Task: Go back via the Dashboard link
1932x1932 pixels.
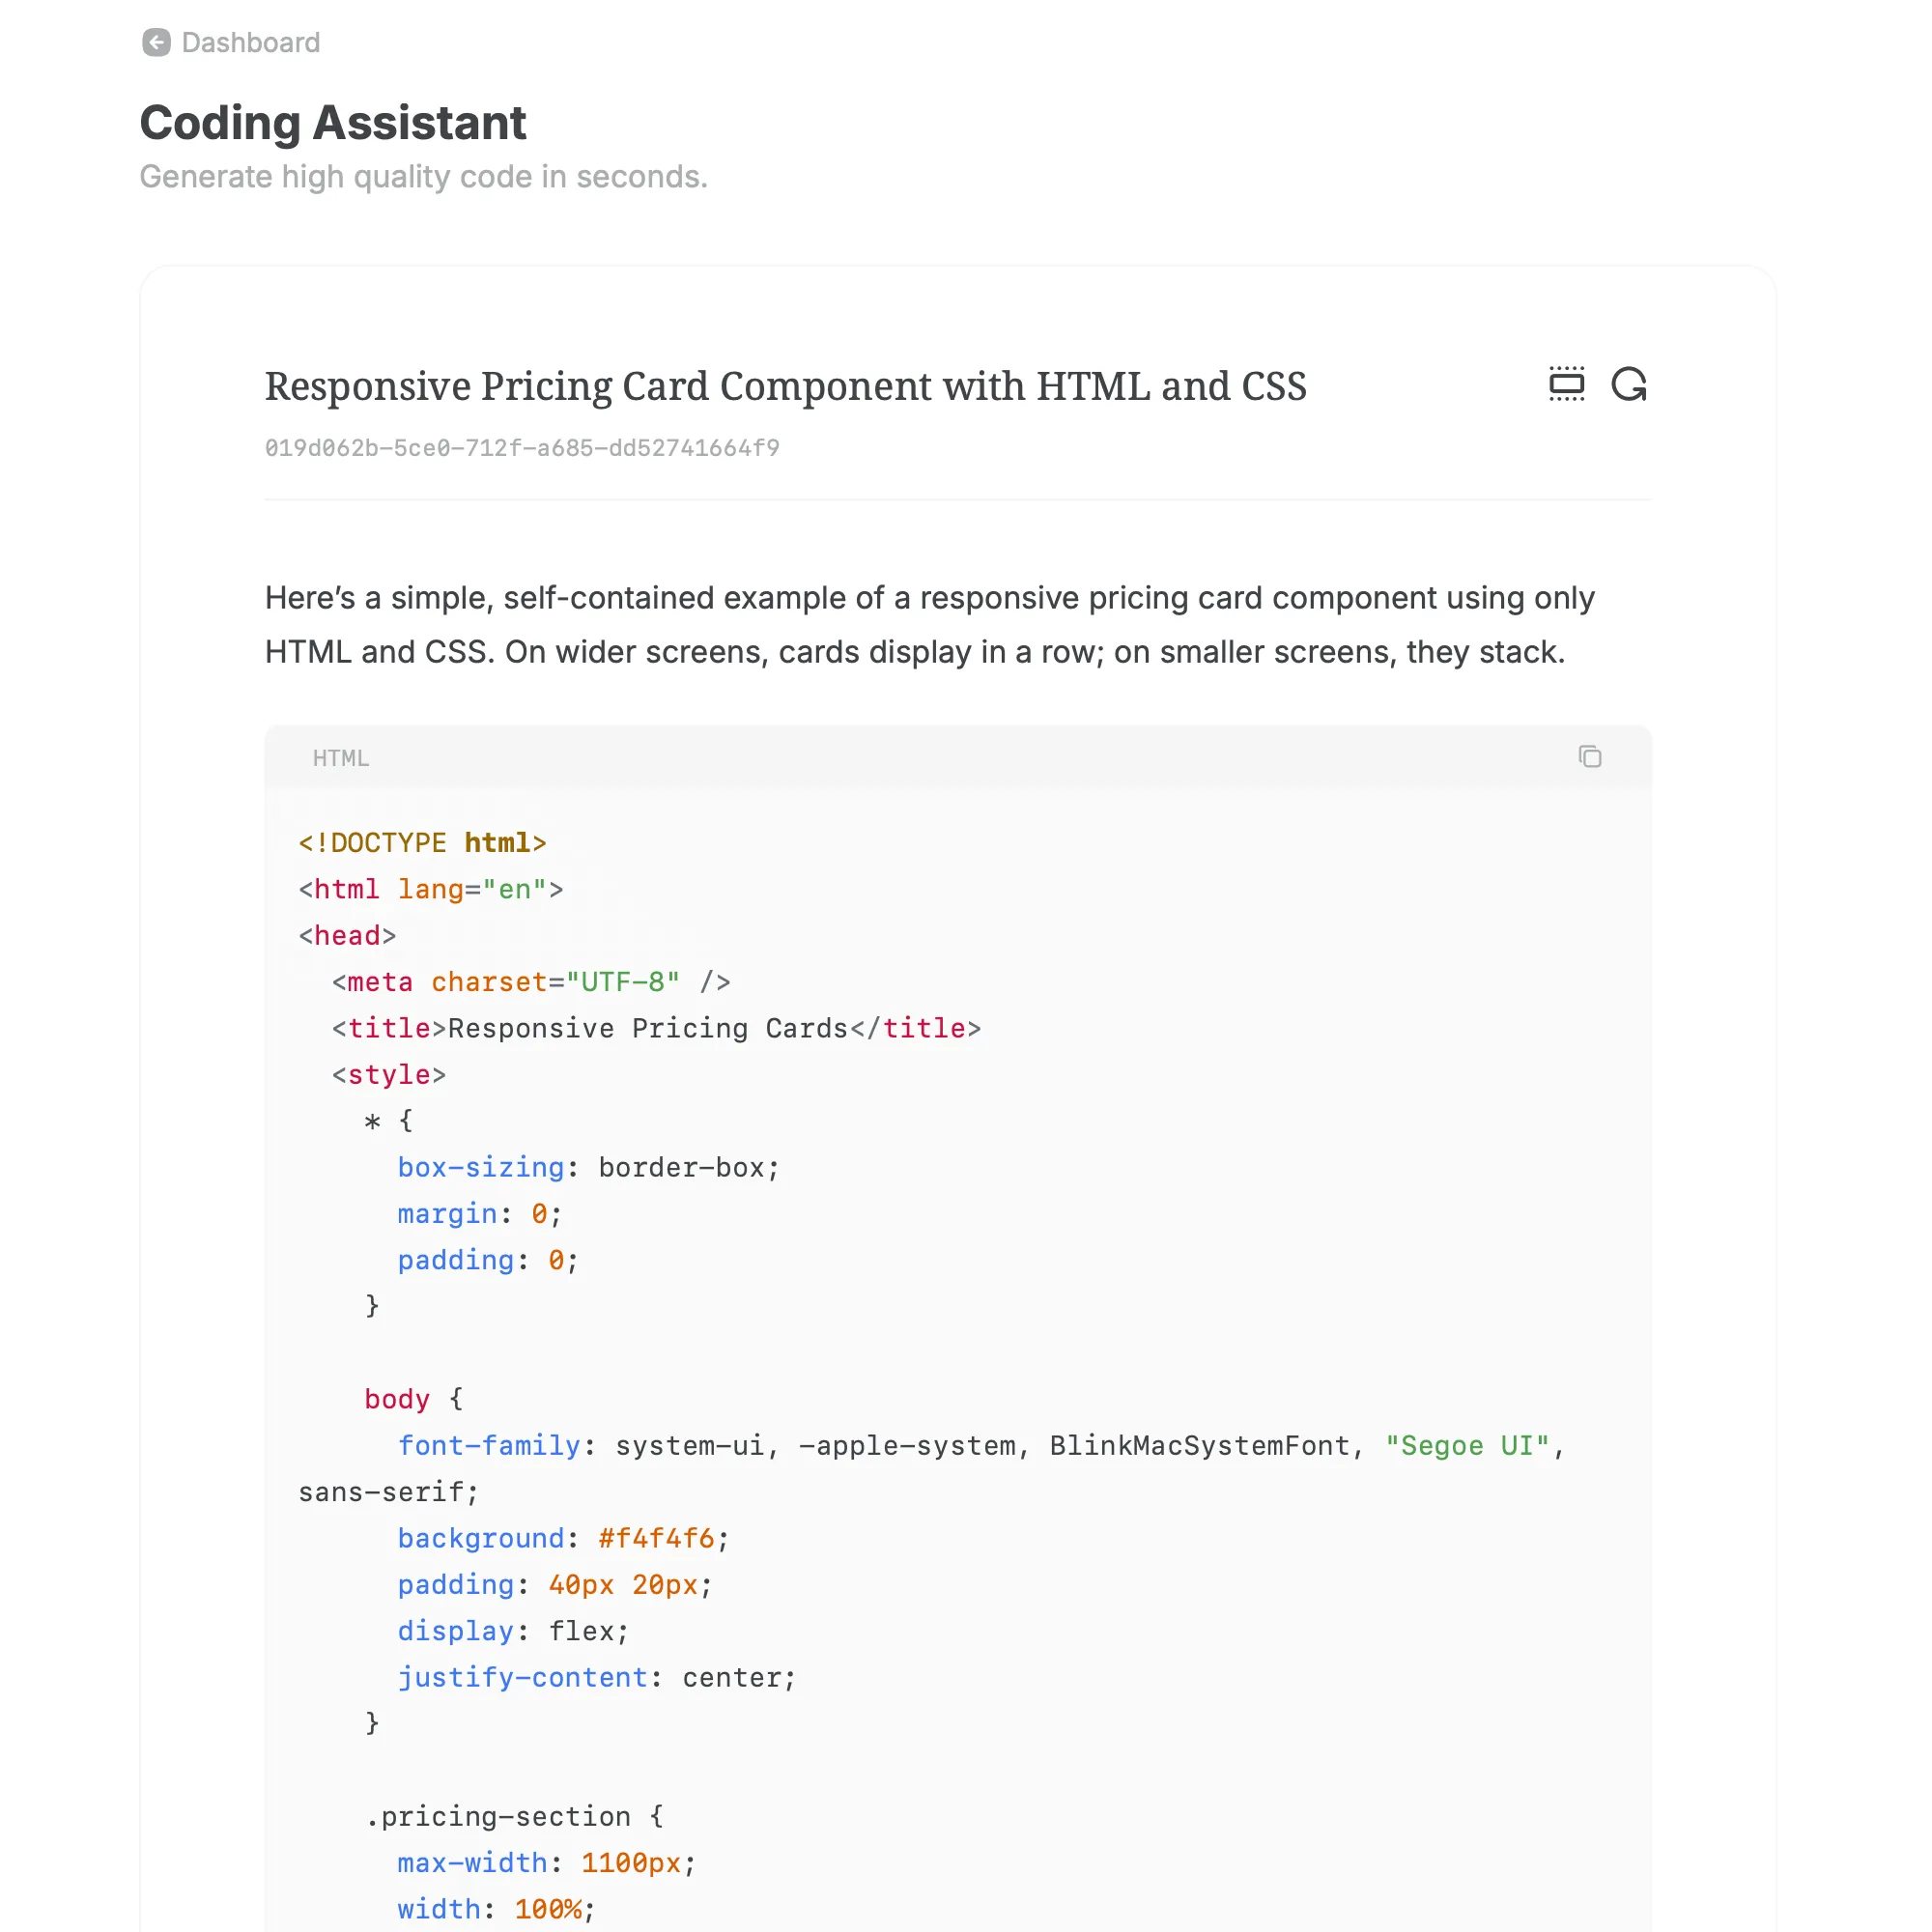Action: [x=250, y=42]
